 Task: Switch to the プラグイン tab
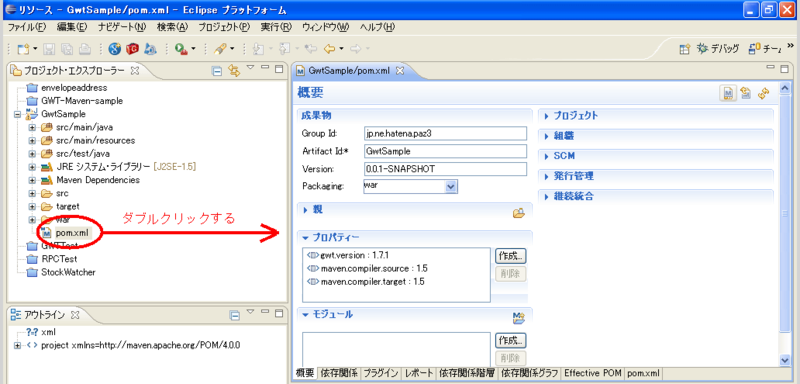(381, 373)
